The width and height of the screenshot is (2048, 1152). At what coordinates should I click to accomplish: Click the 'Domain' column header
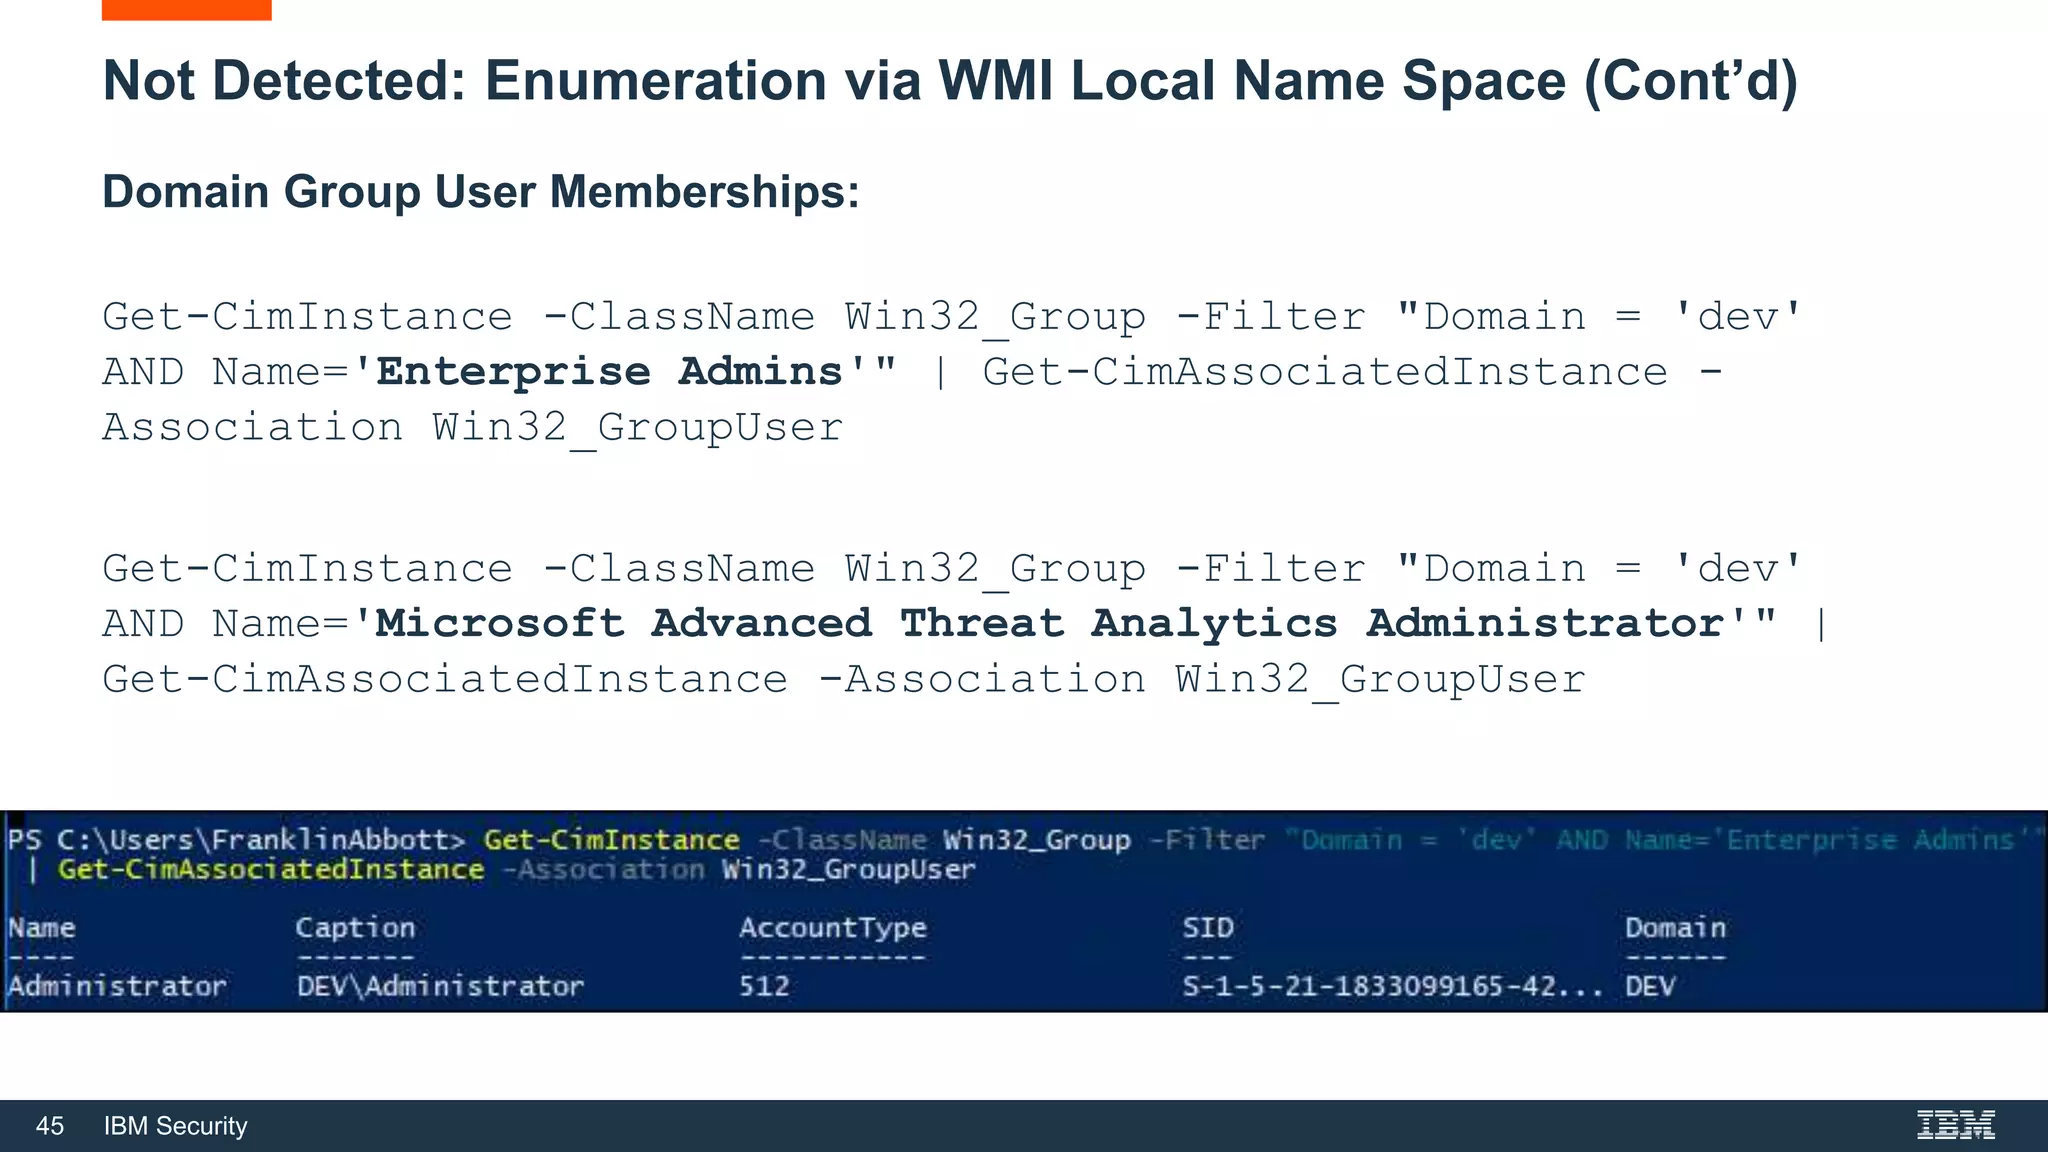[1675, 928]
